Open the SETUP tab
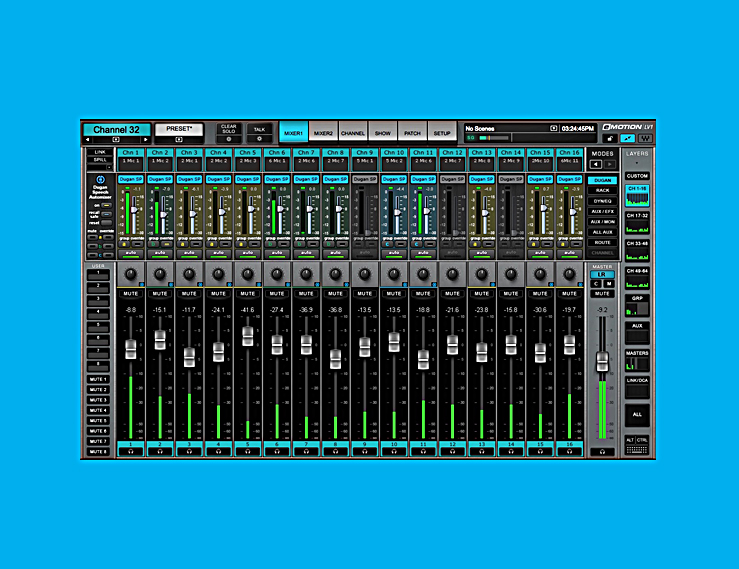Viewport: 739px width, 569px height. tap(442, 133)
